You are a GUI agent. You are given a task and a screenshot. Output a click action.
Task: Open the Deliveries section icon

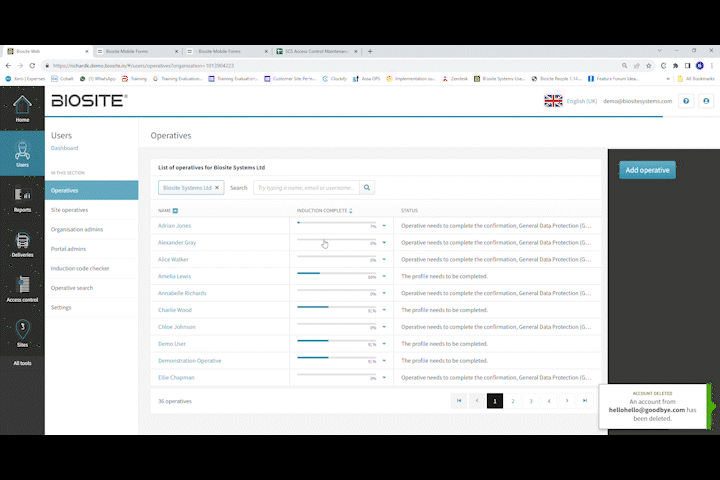[x=22, y=244]
